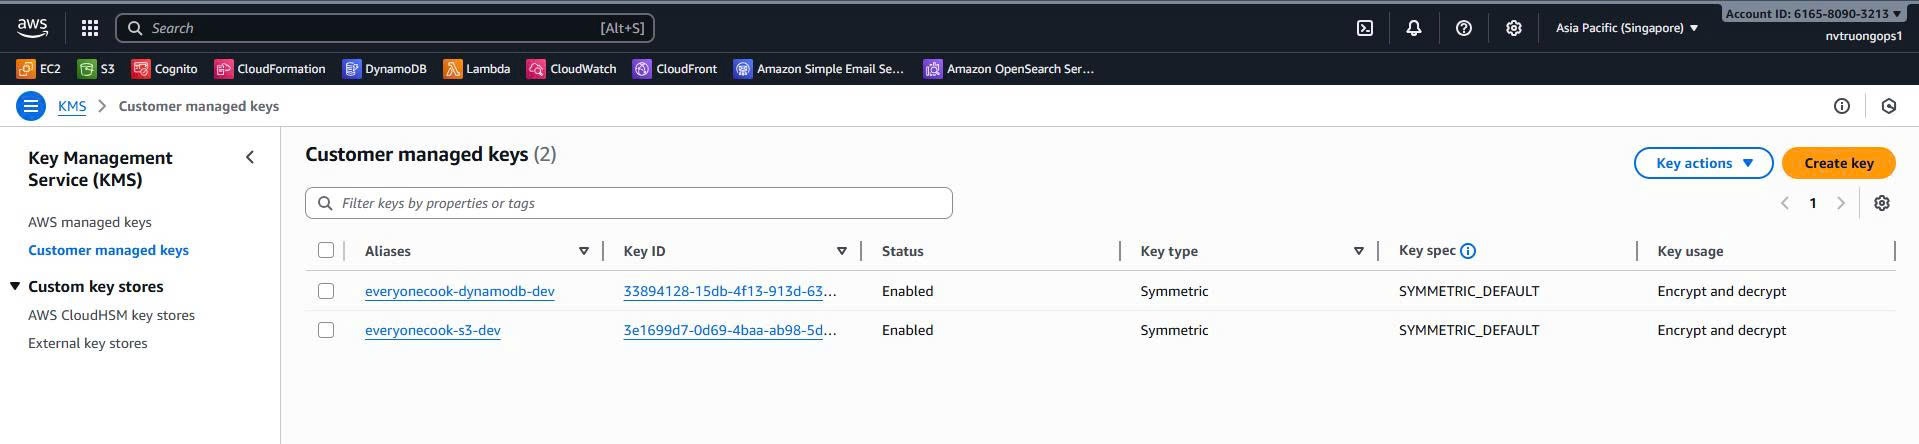Sort by the Key ID column arrow
The width and height of the screenshot is (1919, 444).
[x=842, y=251]
